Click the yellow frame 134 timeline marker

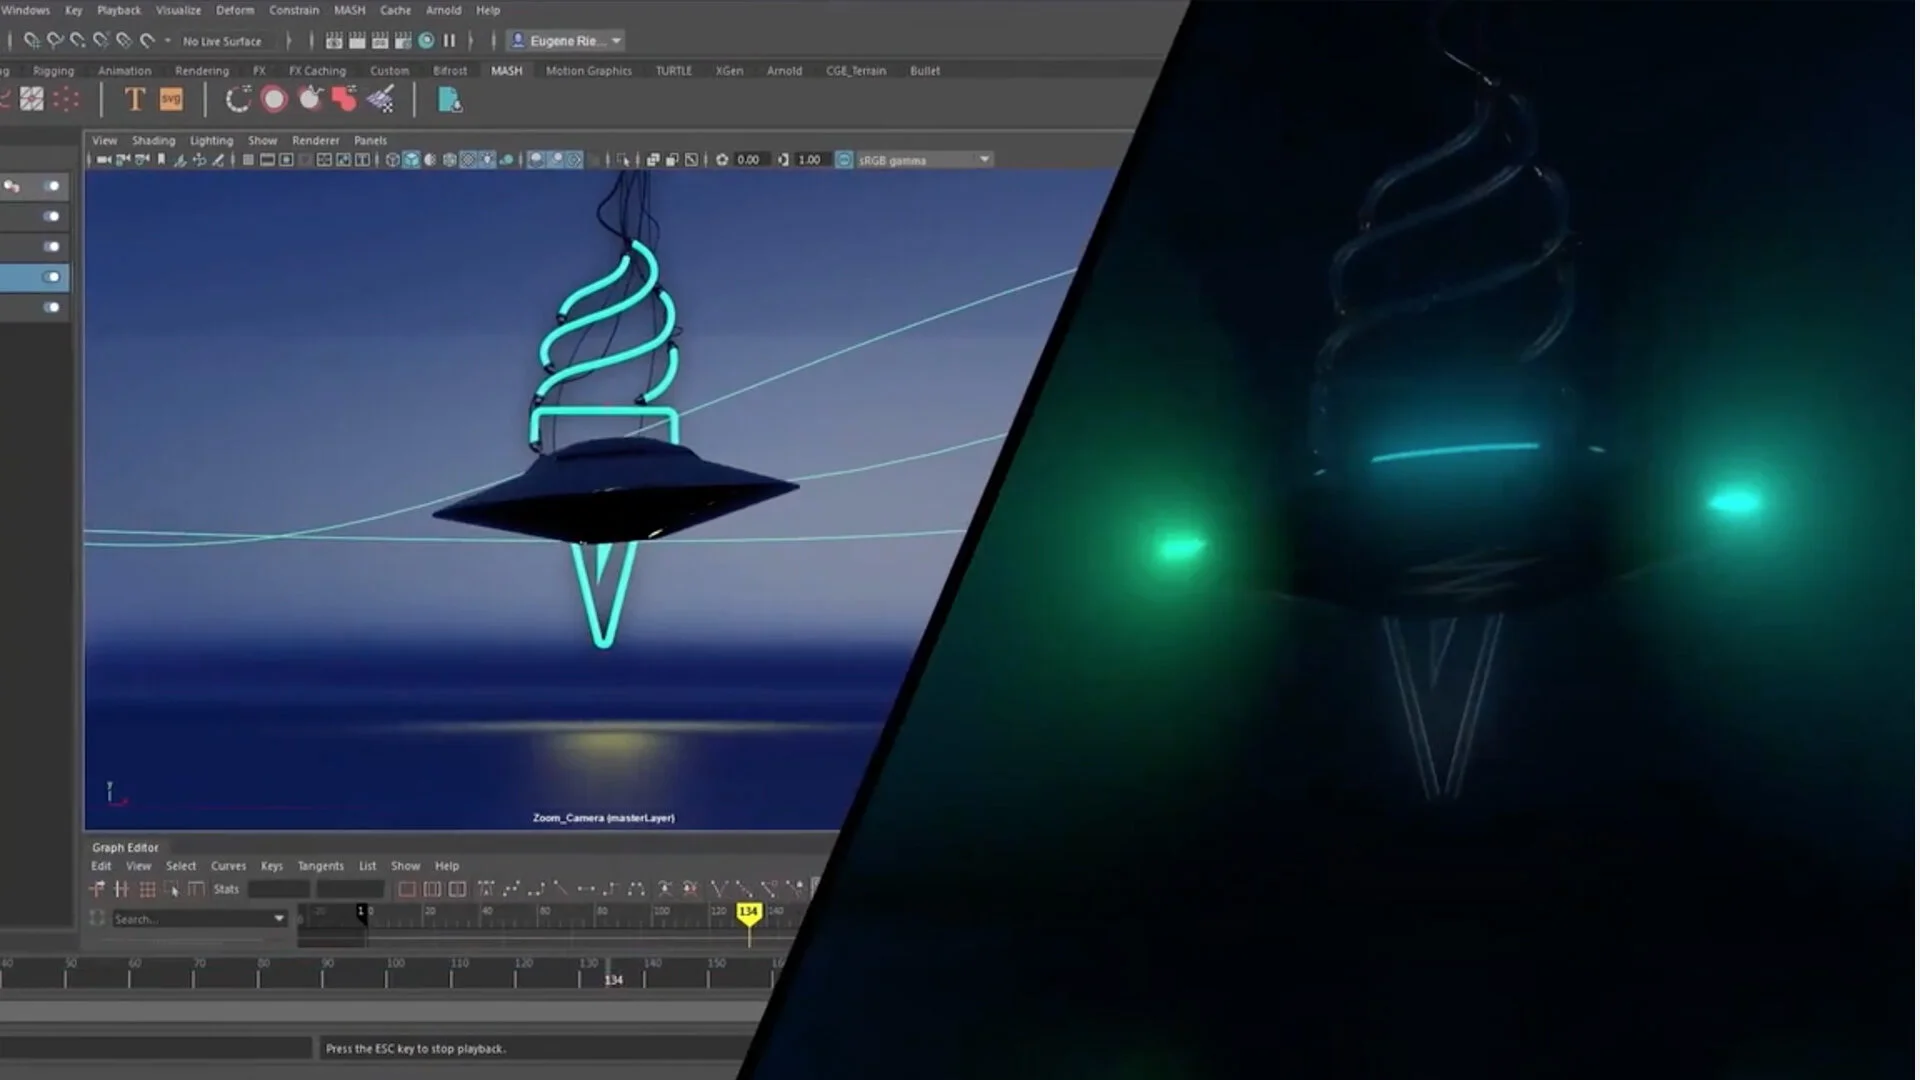[x=748, y=911]
